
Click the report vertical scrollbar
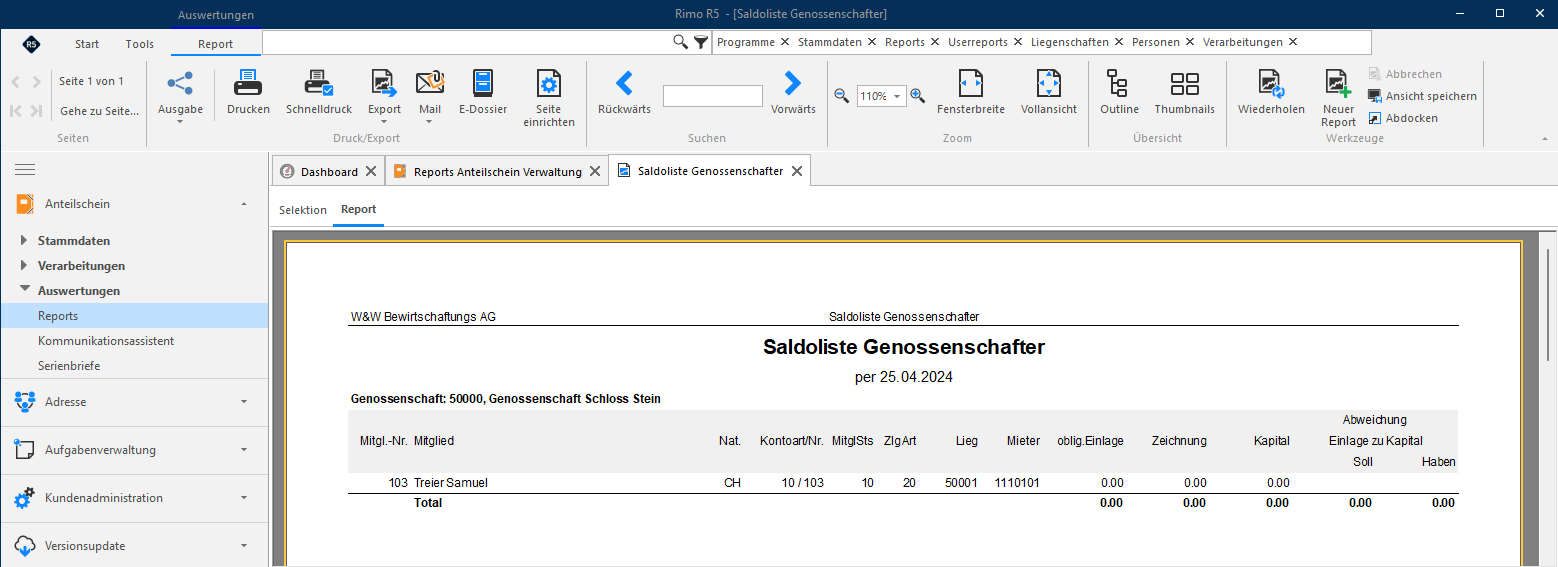tap(1550, 305)
